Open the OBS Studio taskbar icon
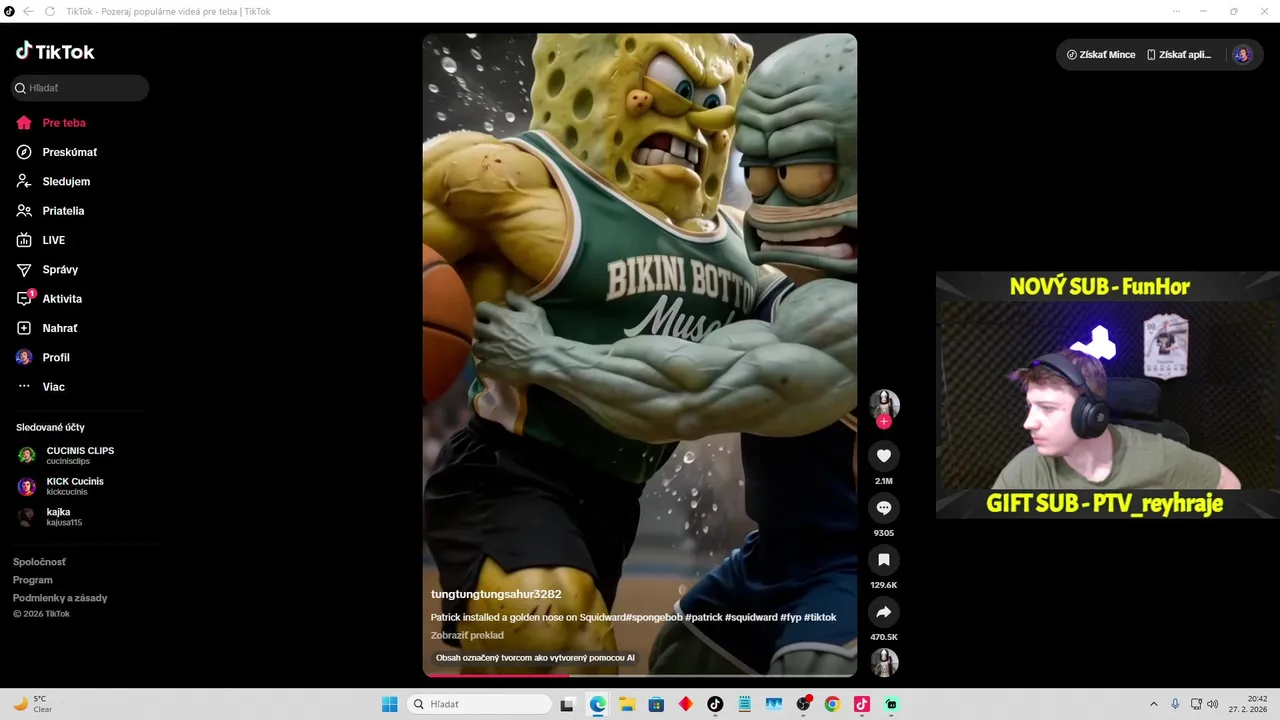 tap(803, 704)
